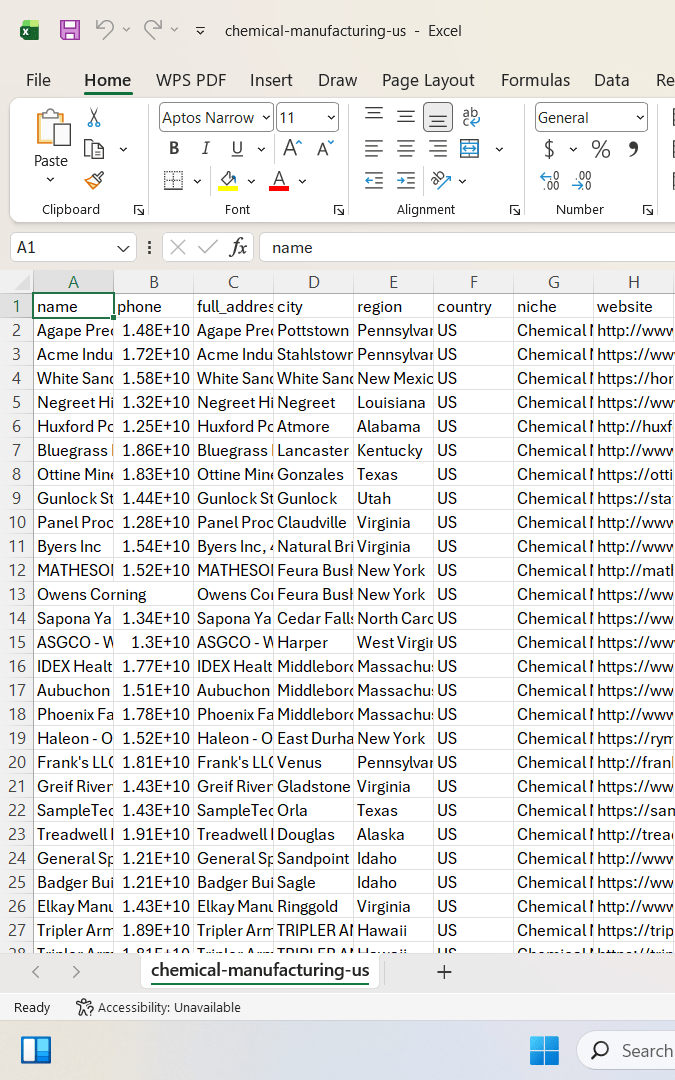Viewport: 675px width, 1080px height.
Task: Click Increase Indent icon
Action: pyautogui.click(x=406, y=180)
